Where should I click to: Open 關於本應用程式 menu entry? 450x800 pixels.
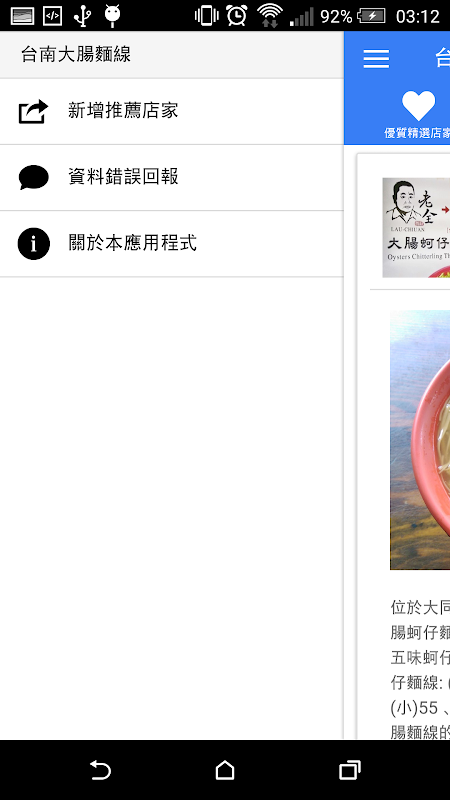[x=171, y=244]
